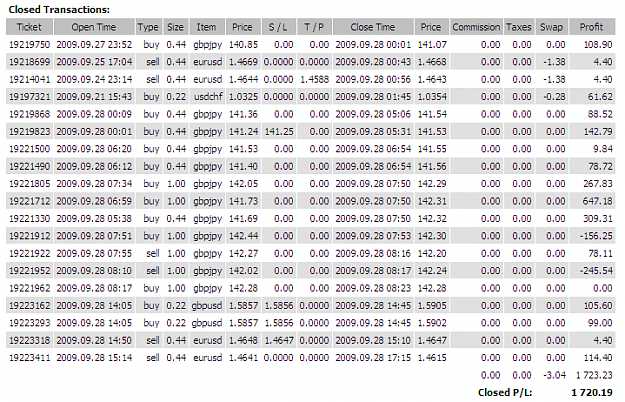625x402 pixels.
Task: Click profit value 105.60
Action: 598,306
